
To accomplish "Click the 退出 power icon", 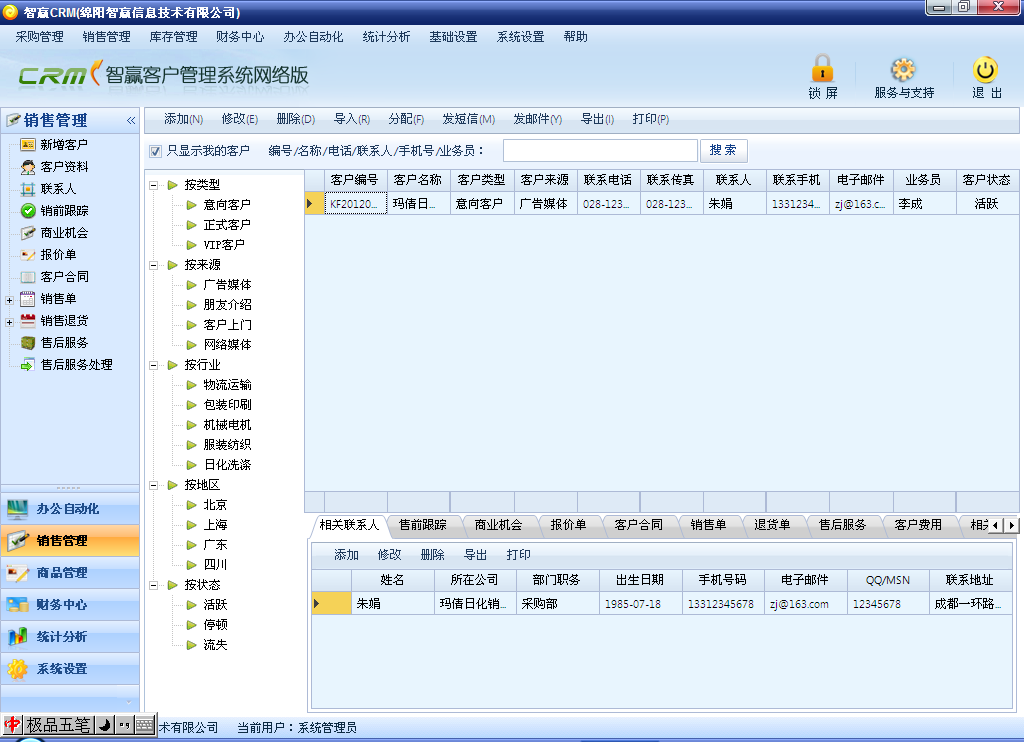I will coord(985,69).
